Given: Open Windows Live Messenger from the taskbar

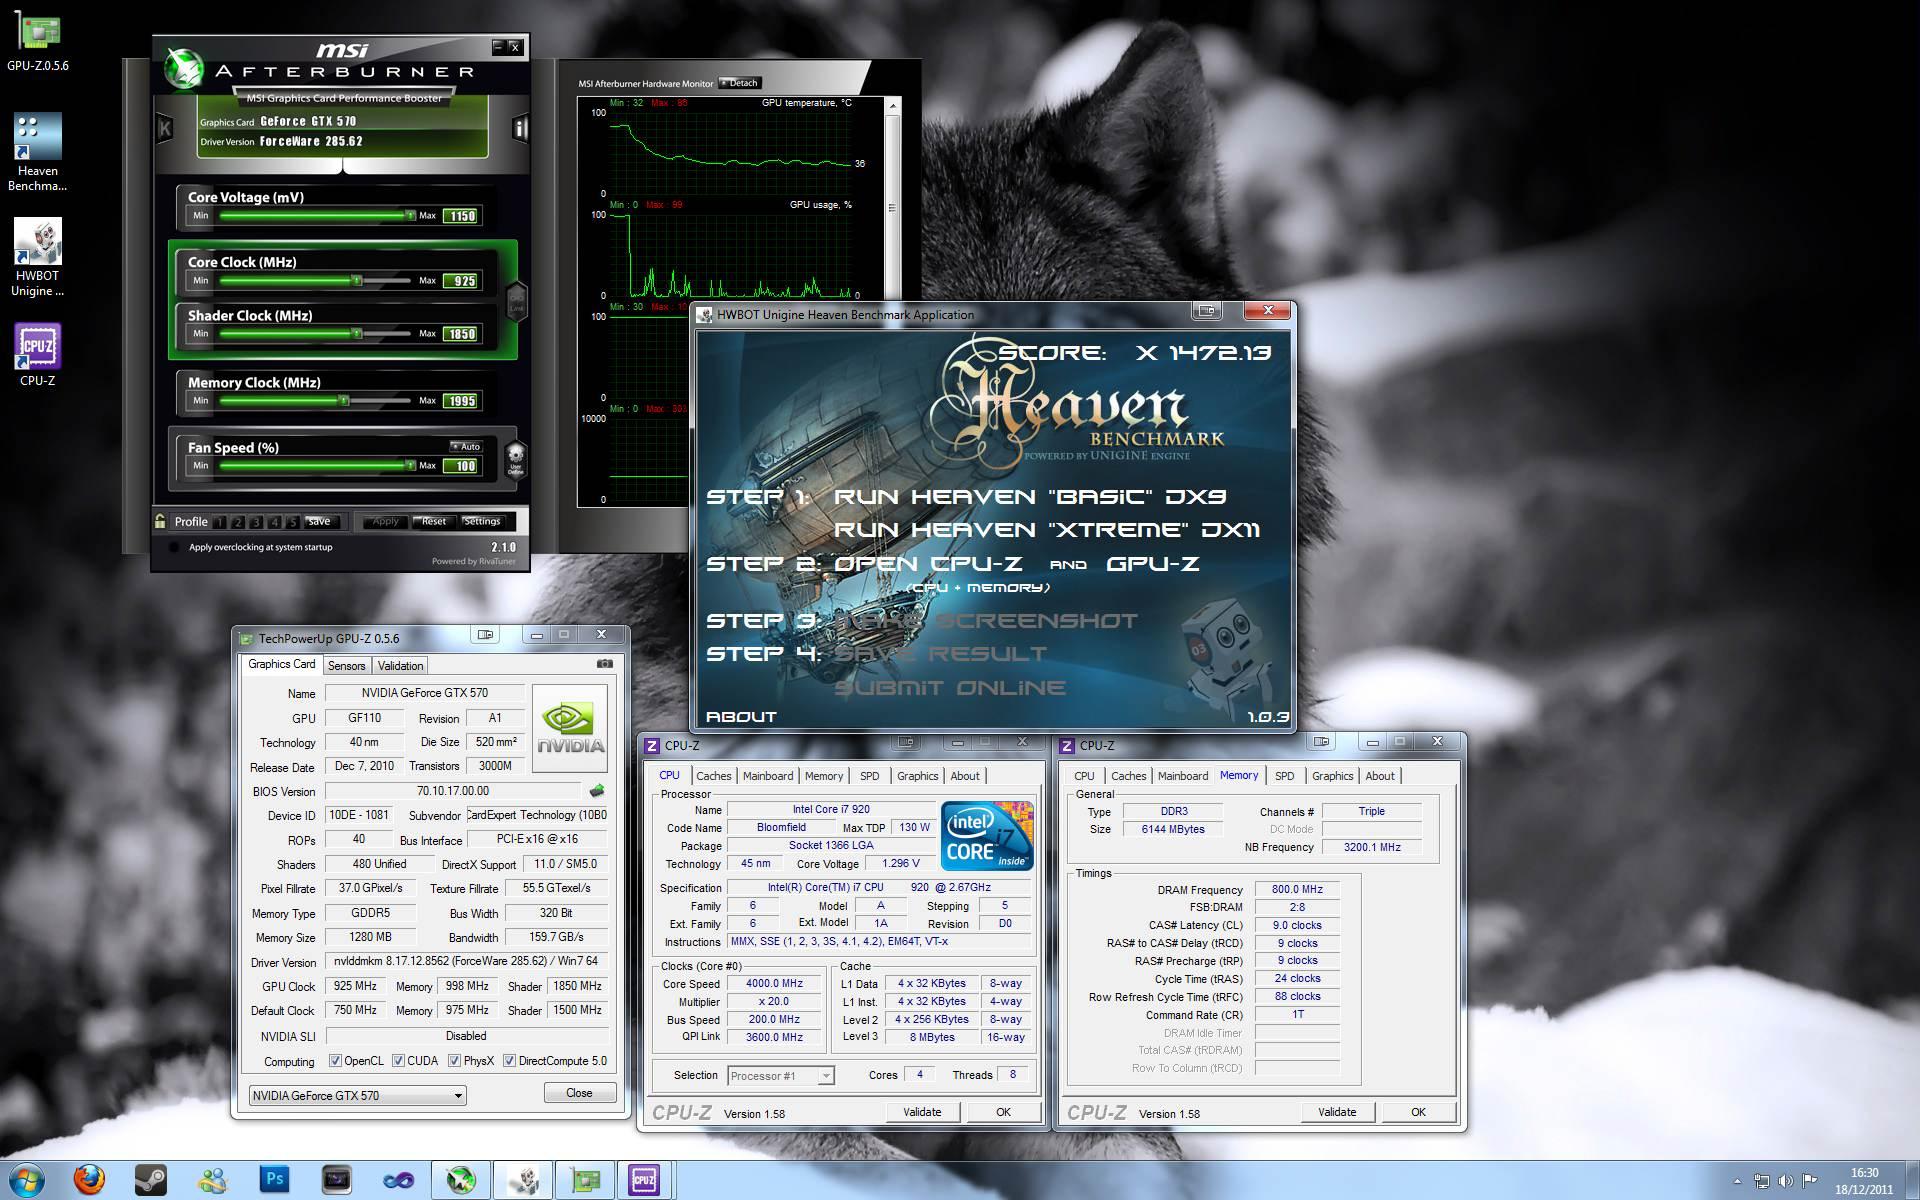Looking at the screenshot, I should pos(213,1181).
